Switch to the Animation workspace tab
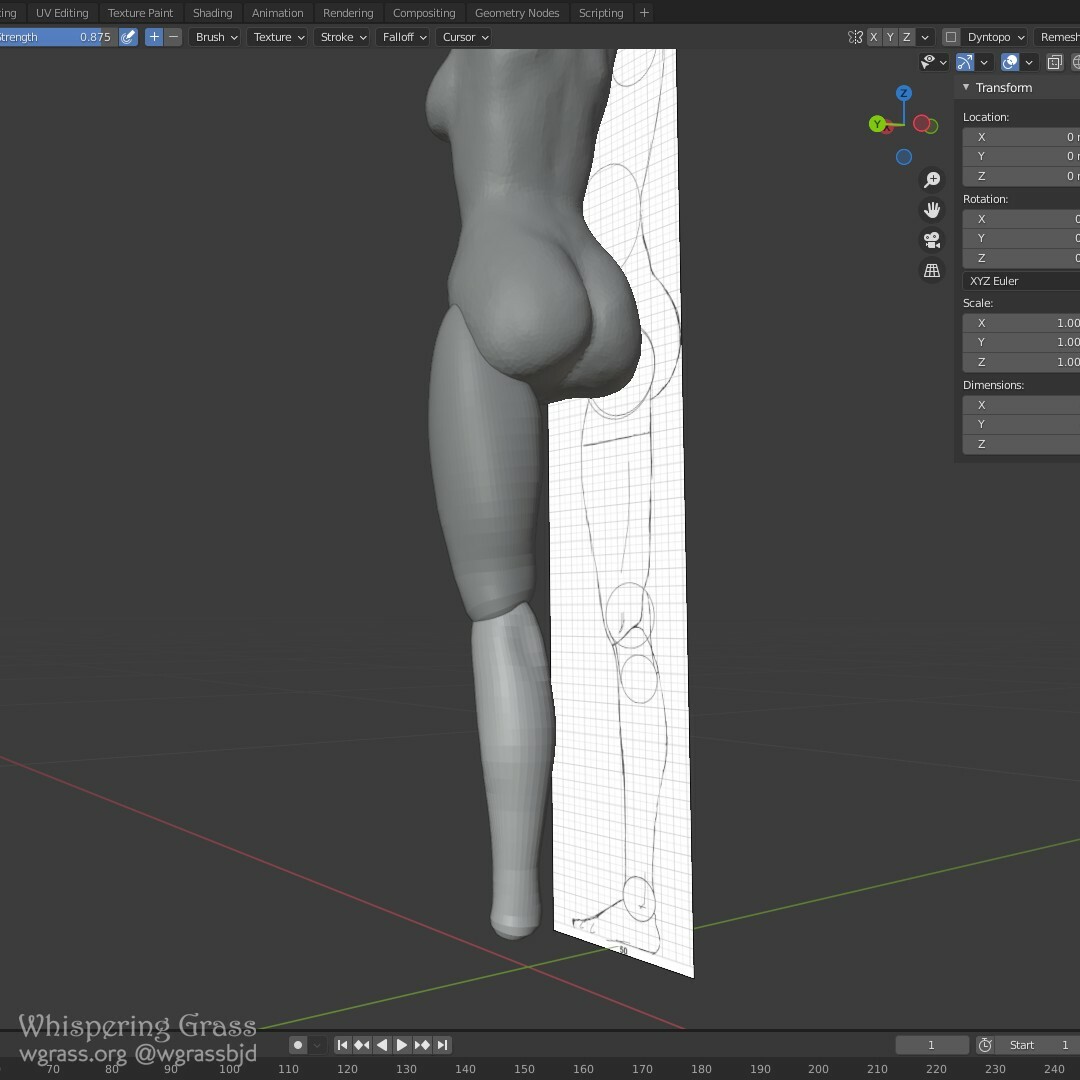 tap(278, 13)
